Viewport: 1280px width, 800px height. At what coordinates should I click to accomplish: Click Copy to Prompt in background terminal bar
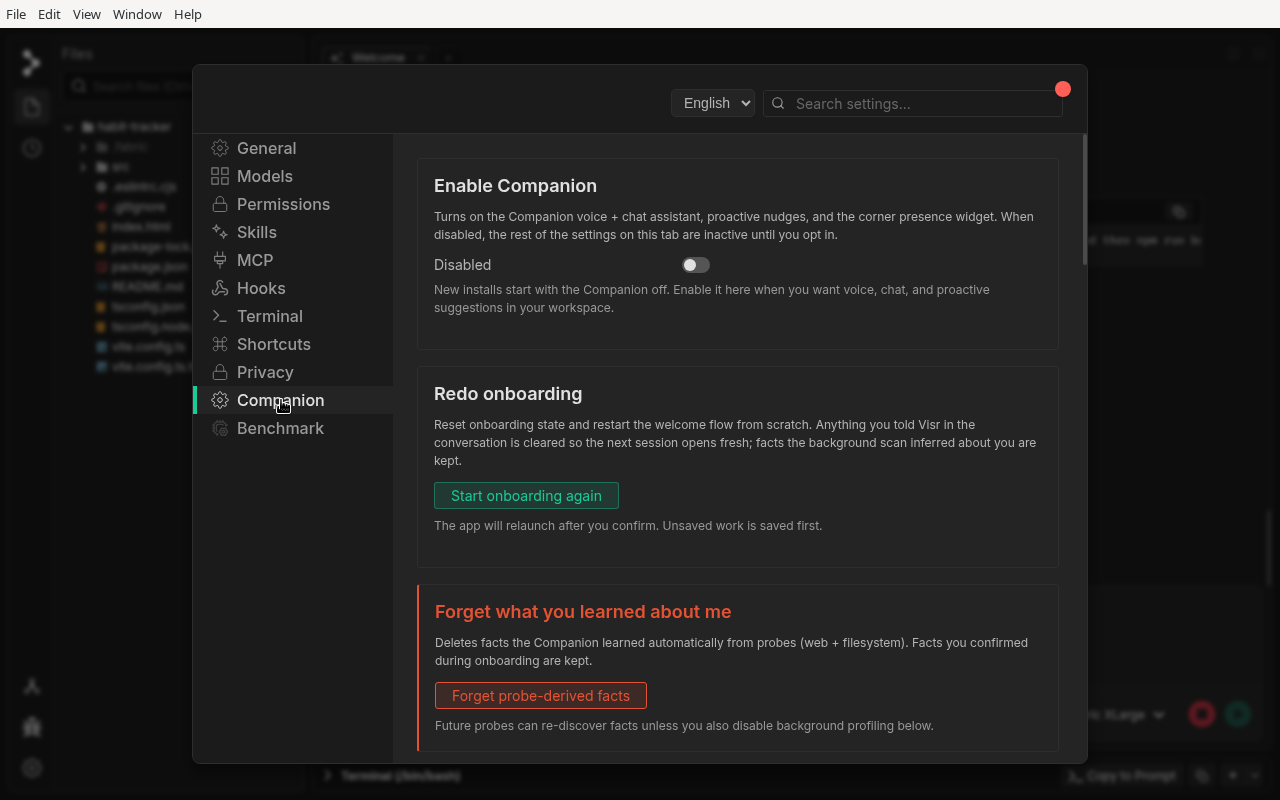1123,775
